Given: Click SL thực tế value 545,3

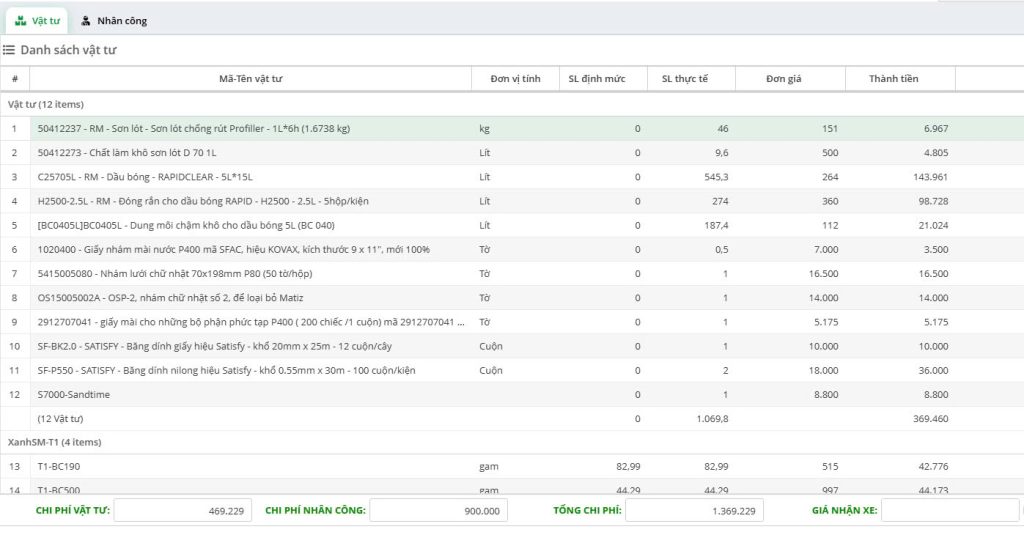Looking at the screenshot, I should click(716, 177).
